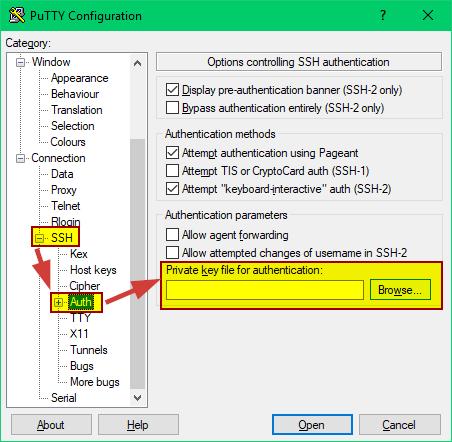452x442 pixels.
Task: Select the Cipher category
Action: (85, 286)
